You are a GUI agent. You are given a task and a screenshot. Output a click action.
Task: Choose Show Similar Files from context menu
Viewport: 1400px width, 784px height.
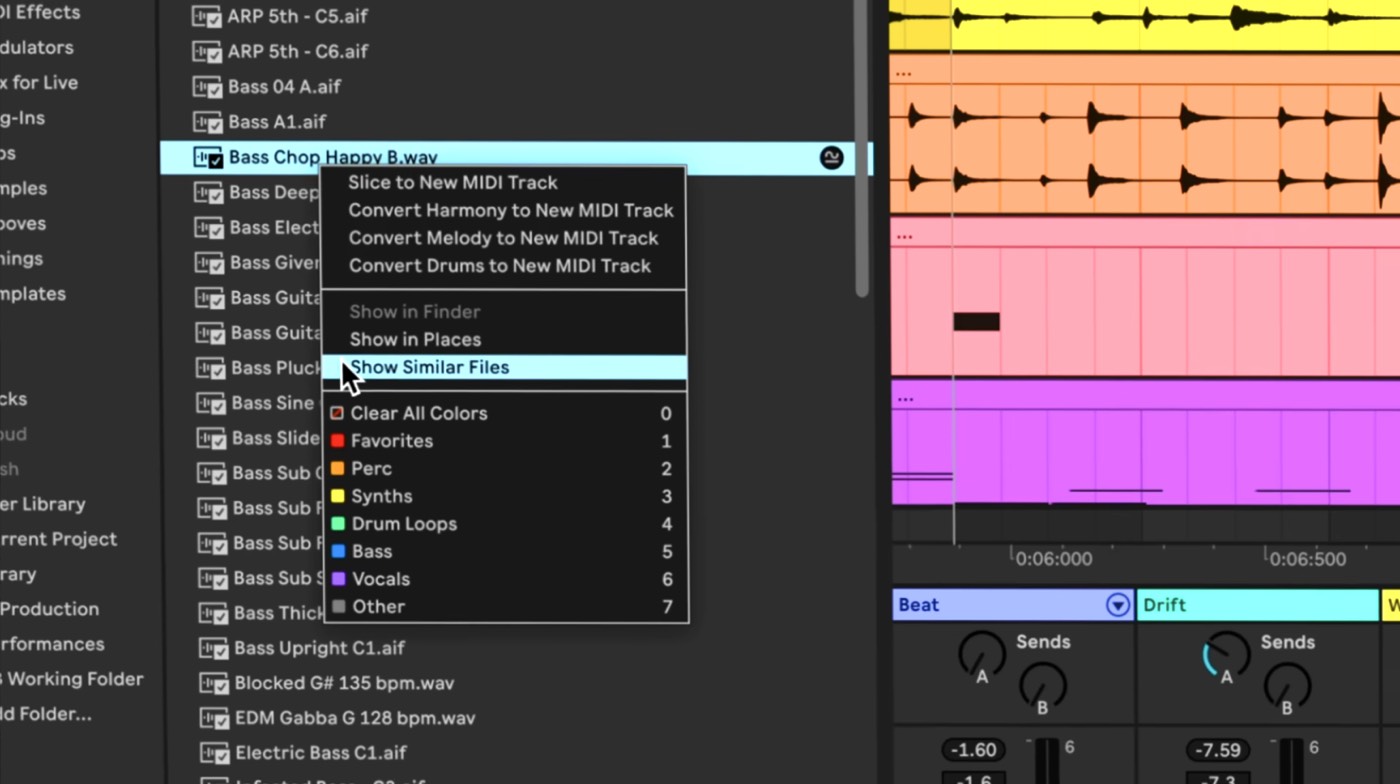pyautogui.click(x=429, y=367)
